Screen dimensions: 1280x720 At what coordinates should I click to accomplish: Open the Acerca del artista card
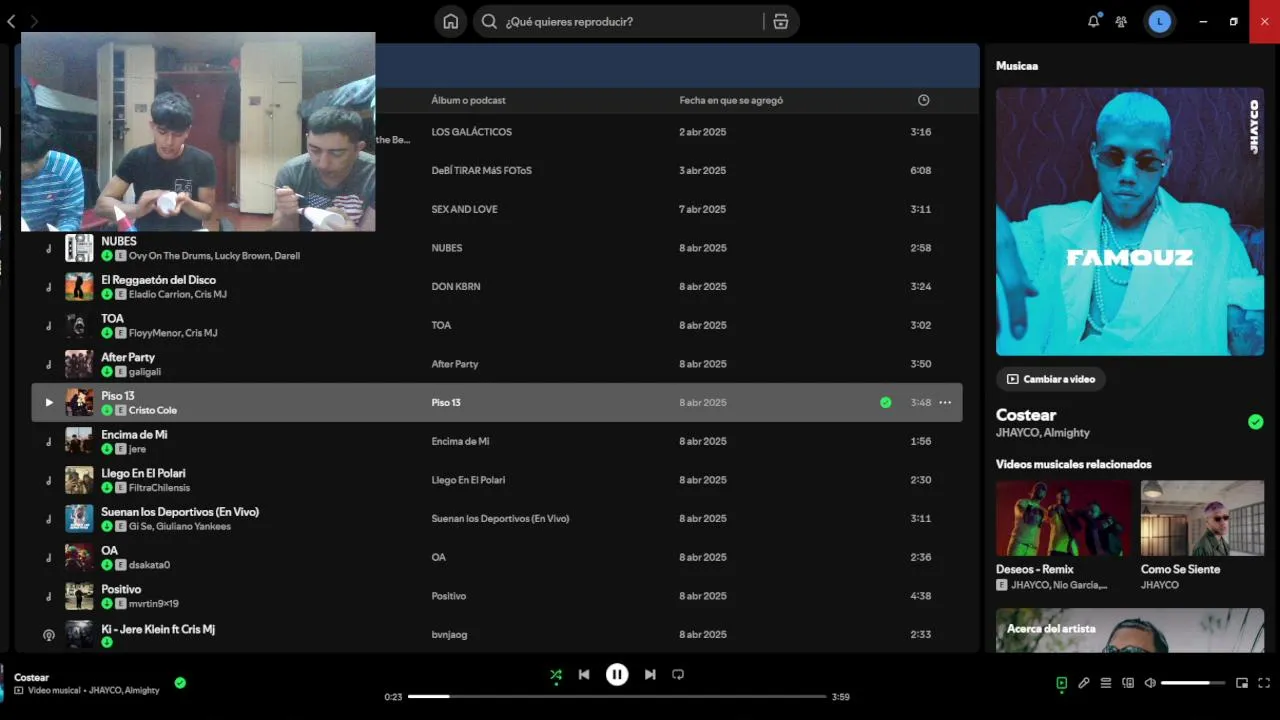pyautogui.click(x=1130, y=630)
